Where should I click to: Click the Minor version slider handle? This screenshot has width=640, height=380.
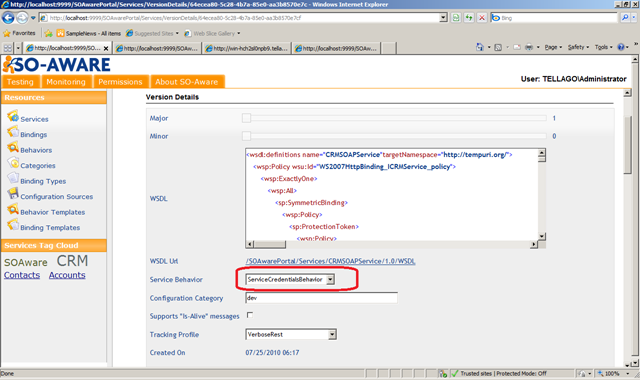[246, 136]
